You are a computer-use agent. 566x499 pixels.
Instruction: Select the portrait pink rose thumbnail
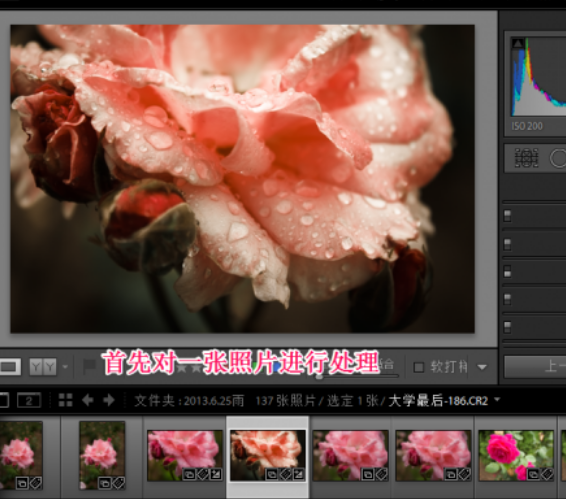point(102,456)
